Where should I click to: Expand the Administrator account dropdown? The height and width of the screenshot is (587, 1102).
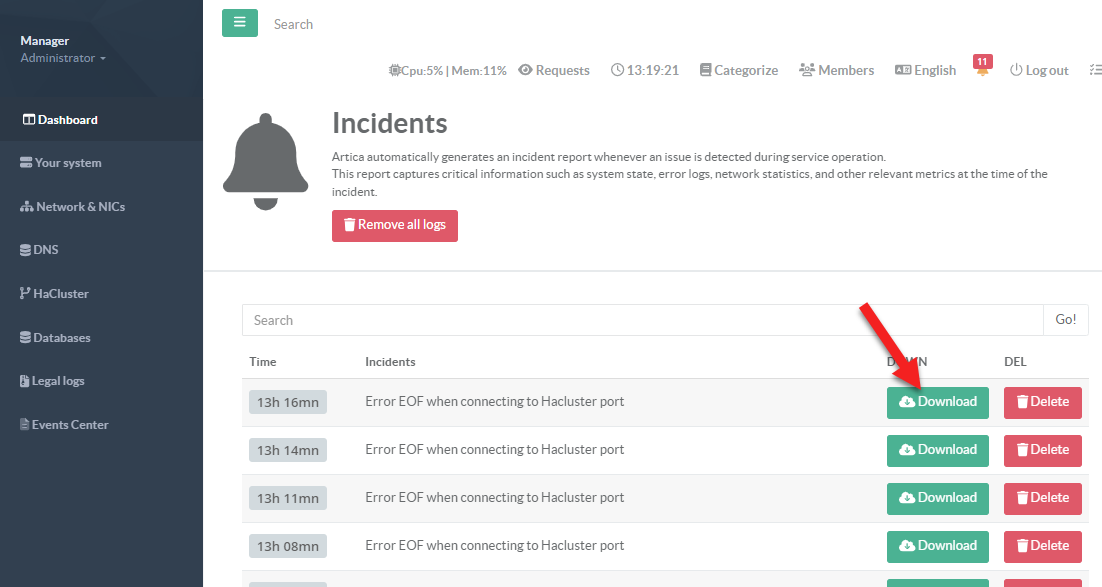coord(63,58)
